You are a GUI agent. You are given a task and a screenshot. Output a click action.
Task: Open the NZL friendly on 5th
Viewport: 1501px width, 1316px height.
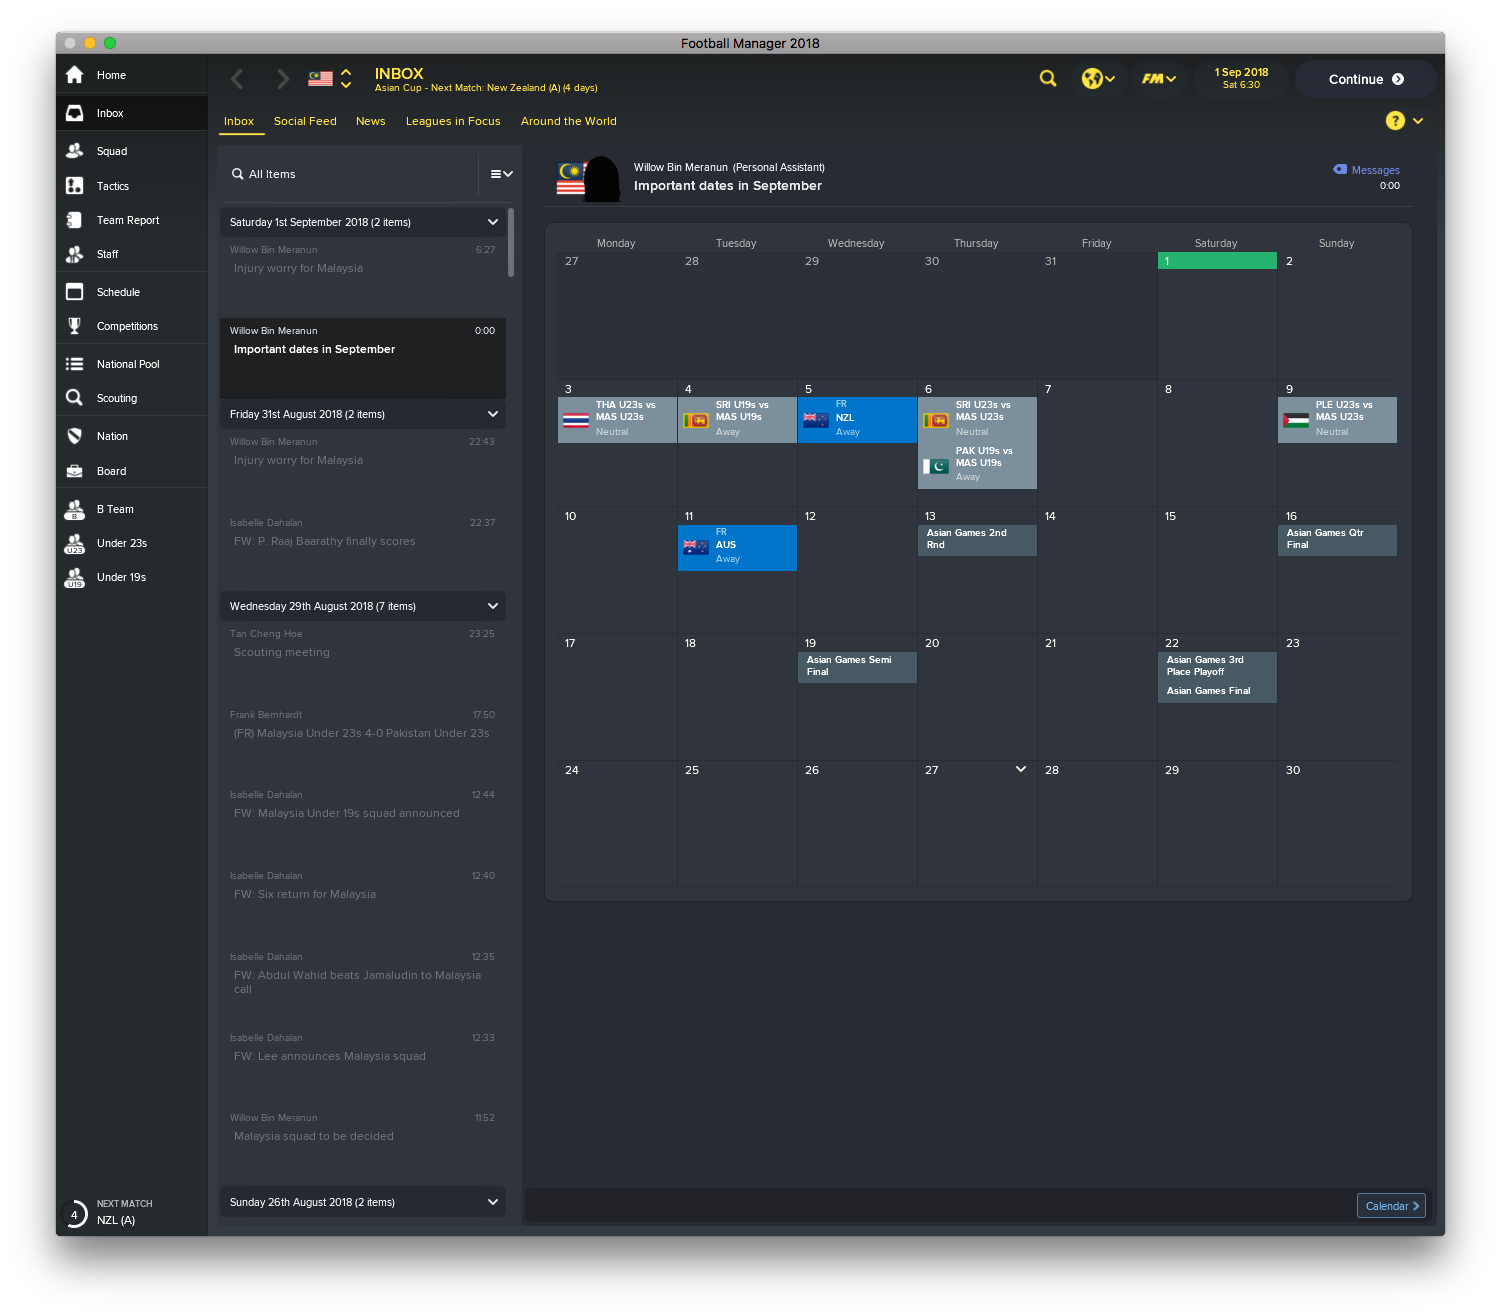pos(857,420)
